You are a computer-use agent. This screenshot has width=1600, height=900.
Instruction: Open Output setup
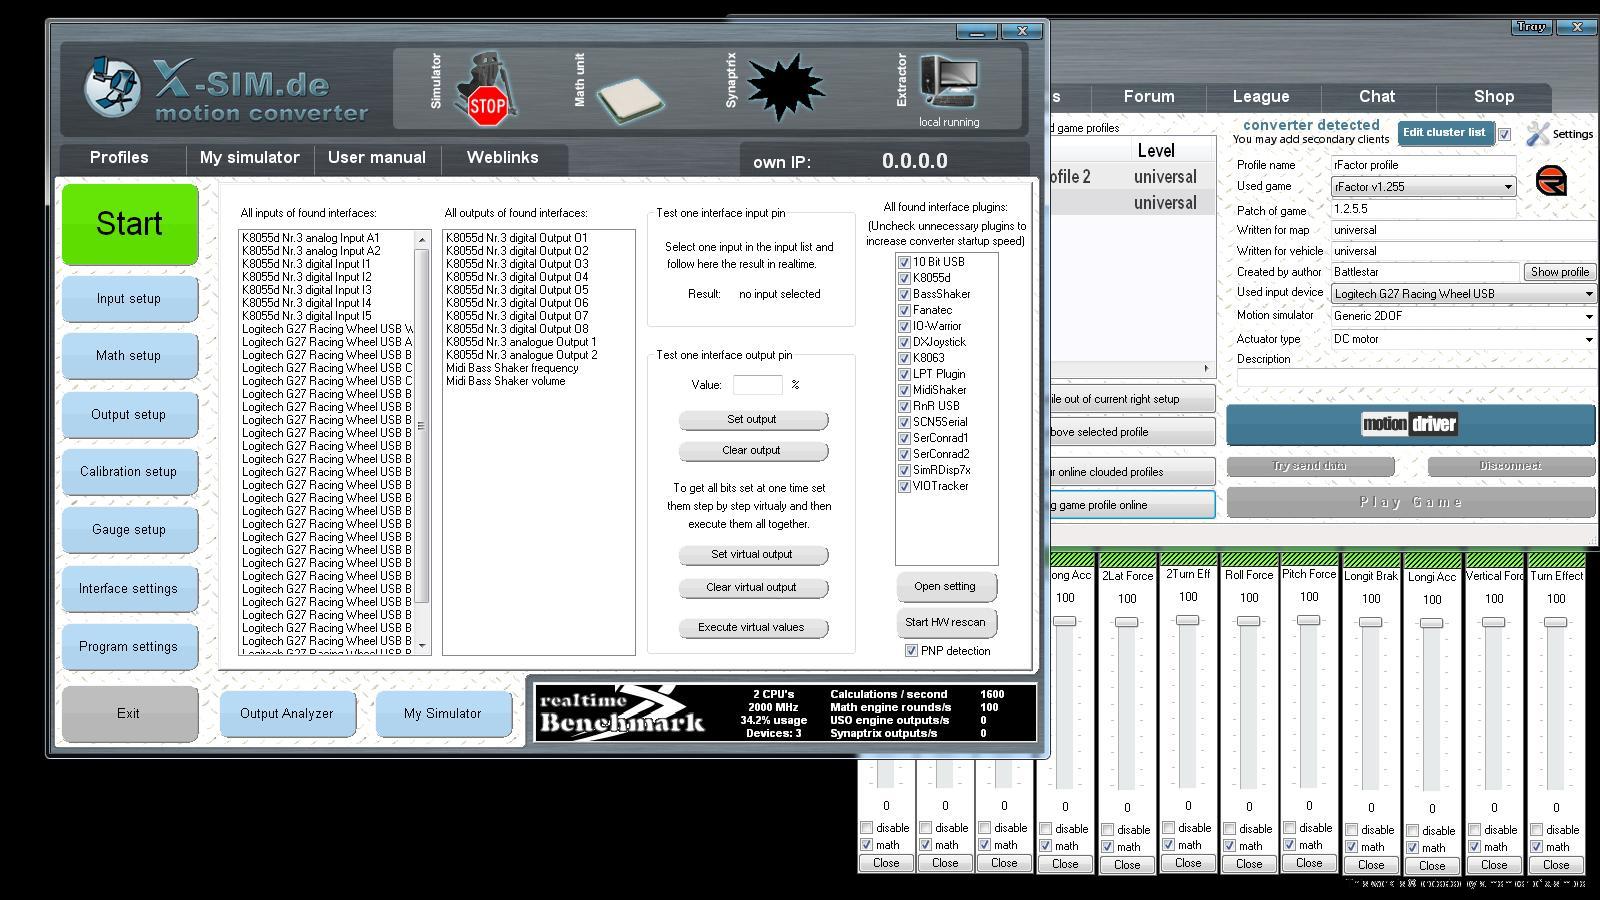coord(129,415)
